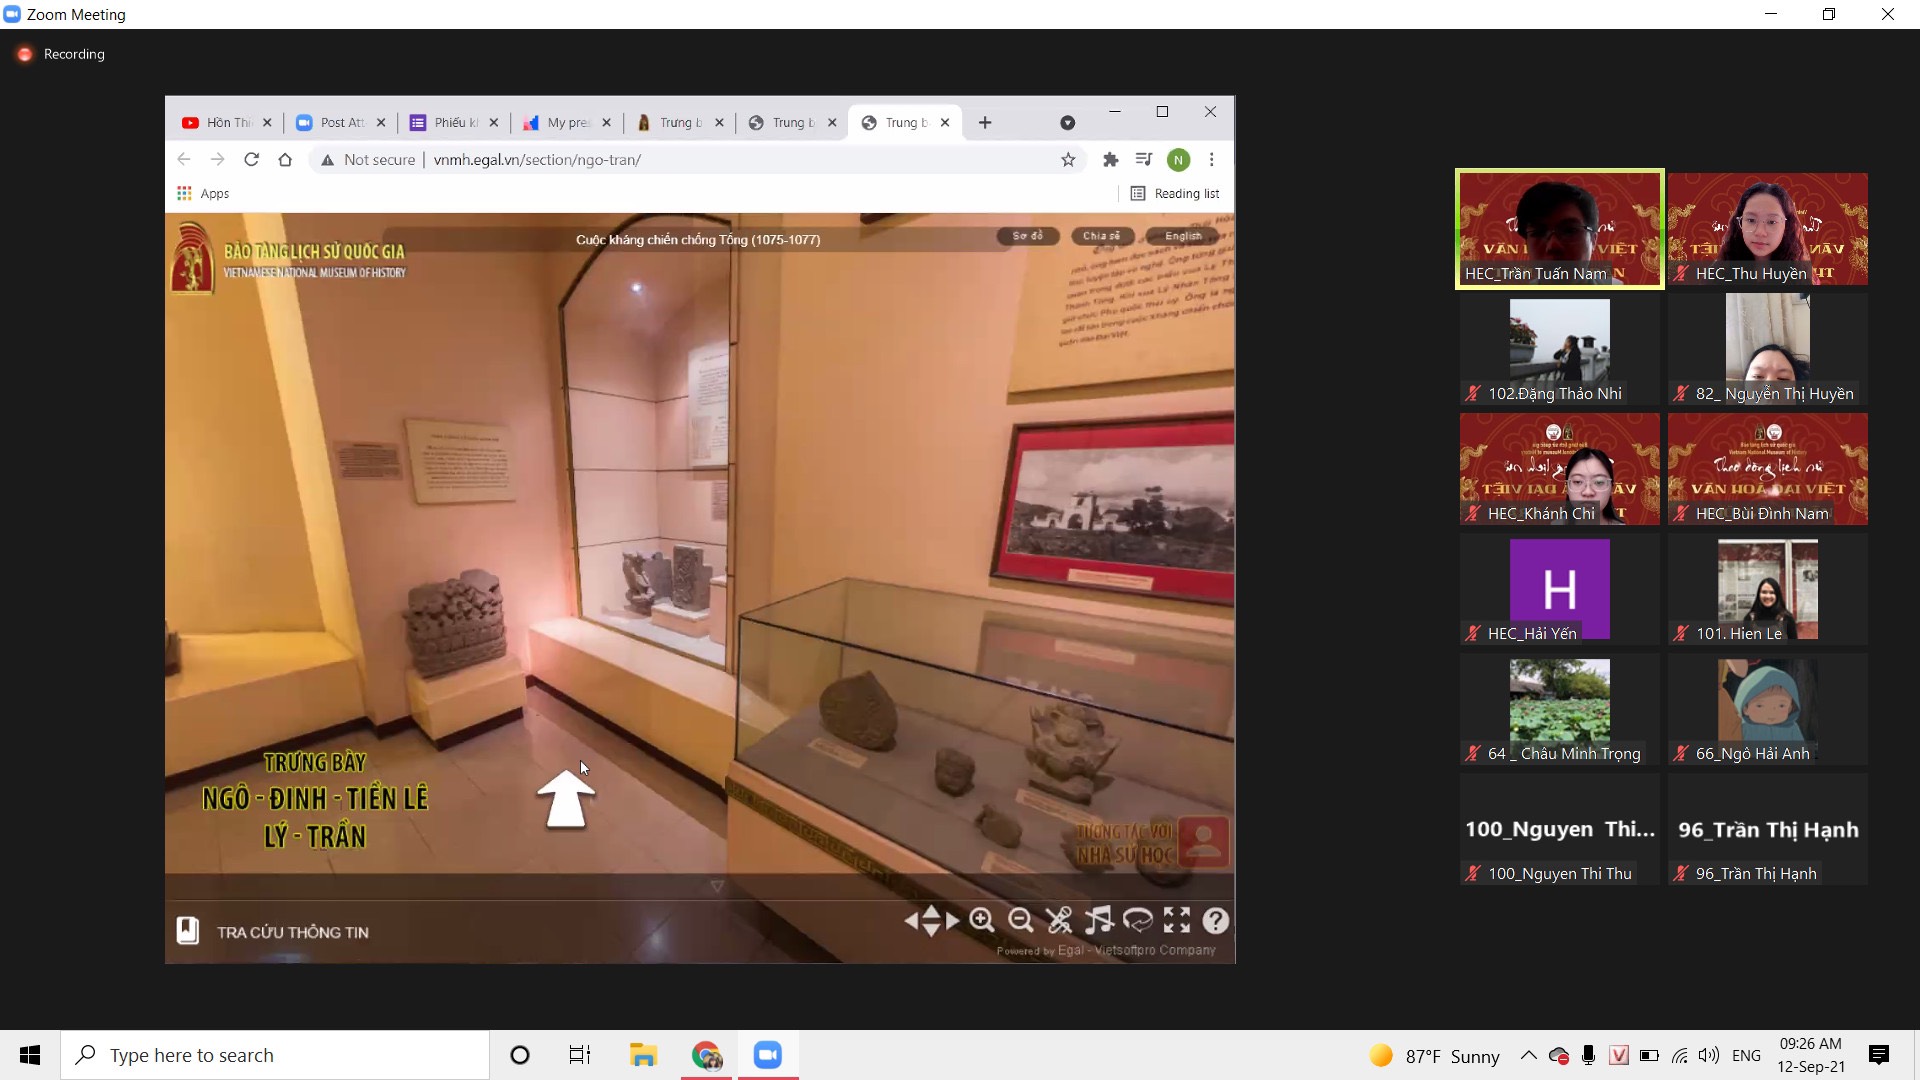Pan the tour view right with the arrow
This screenshot has height=1080, width=1920.
coord(953,920)
